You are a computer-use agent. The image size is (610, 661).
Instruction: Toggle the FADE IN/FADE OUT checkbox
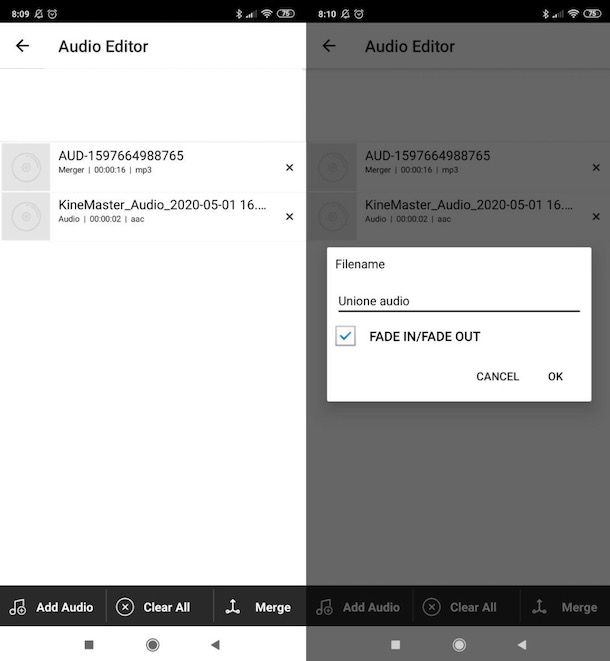coord(345,336)
